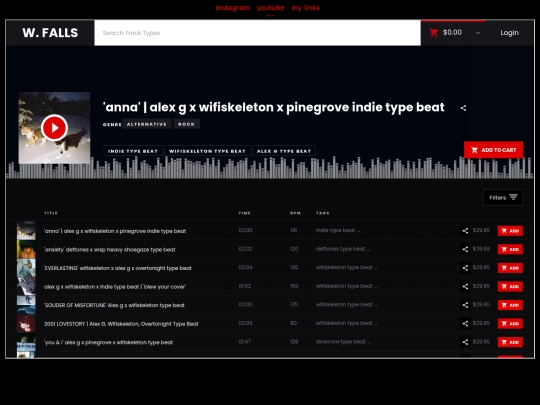Expand the cart dropdown arrow
540x405 pixels.
[478, 33]
